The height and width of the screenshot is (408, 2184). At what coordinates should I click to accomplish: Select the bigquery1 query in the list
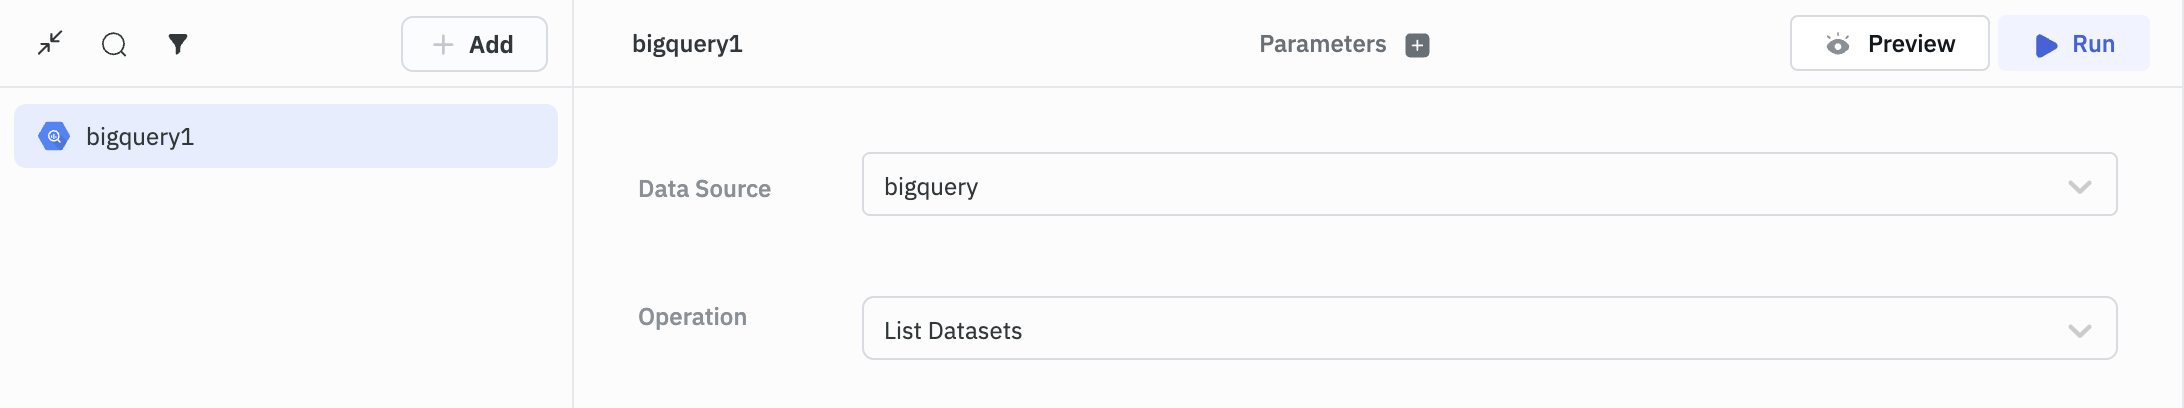point(285,136)
